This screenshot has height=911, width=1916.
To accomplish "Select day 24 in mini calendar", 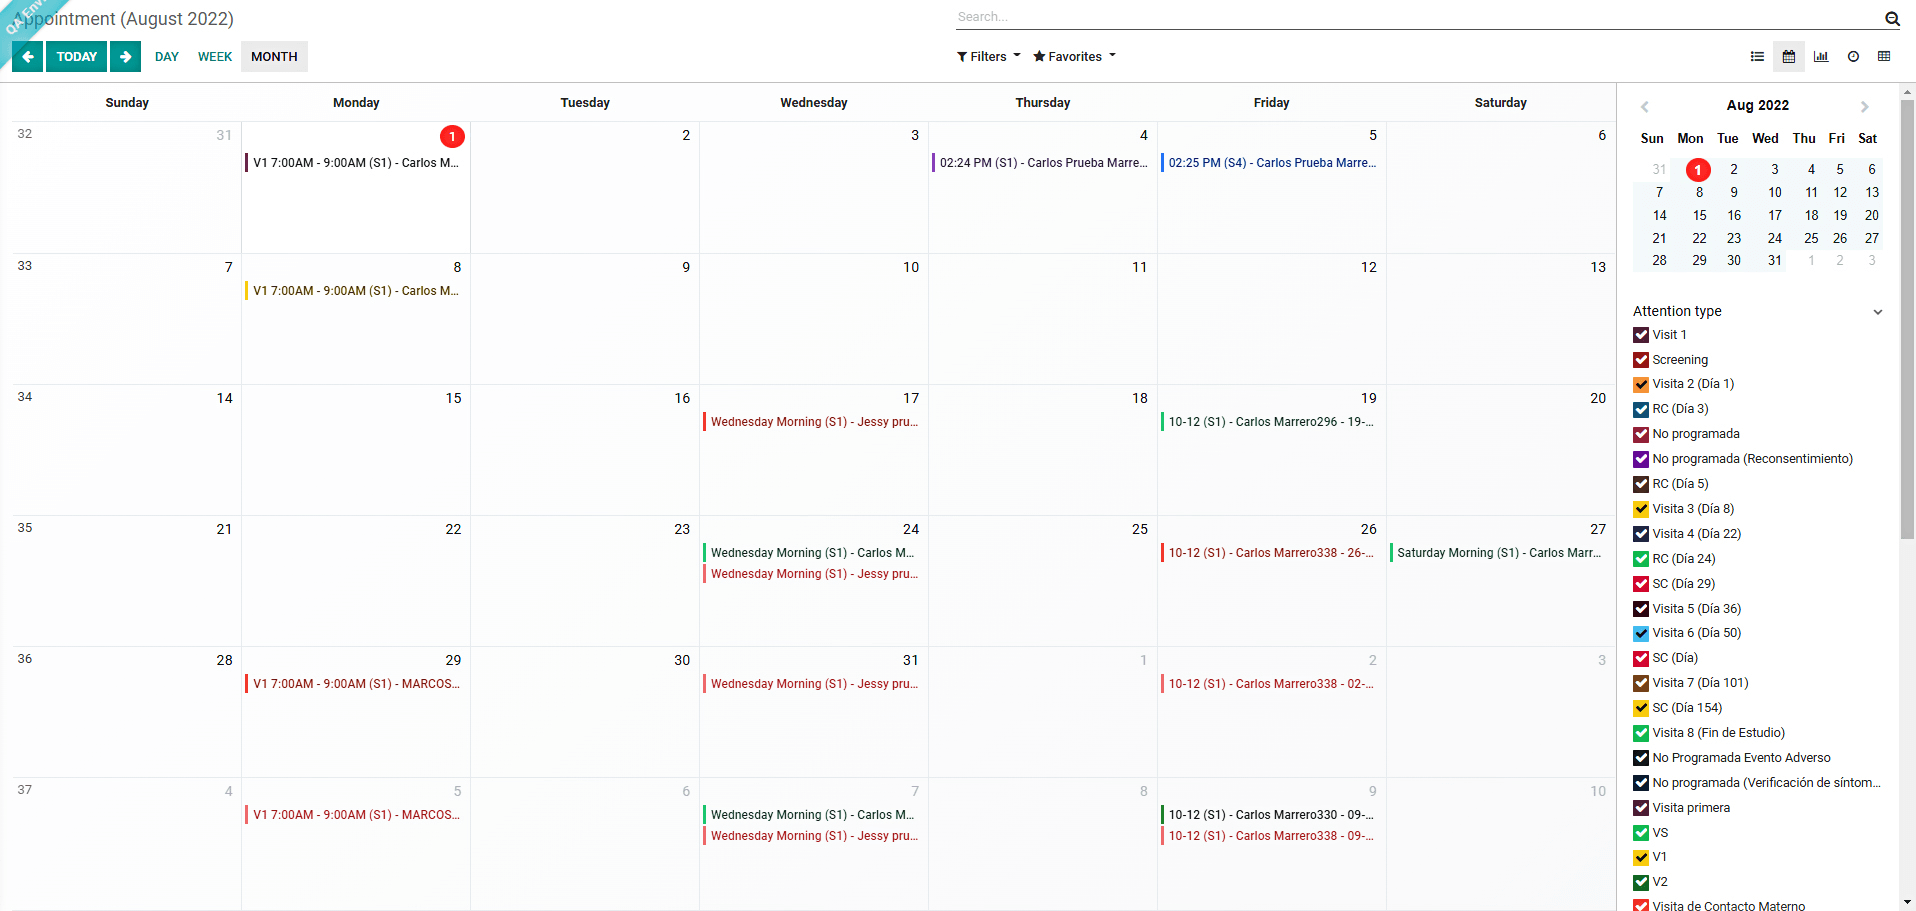I will pyautogui.click(x=1774, y=238).
